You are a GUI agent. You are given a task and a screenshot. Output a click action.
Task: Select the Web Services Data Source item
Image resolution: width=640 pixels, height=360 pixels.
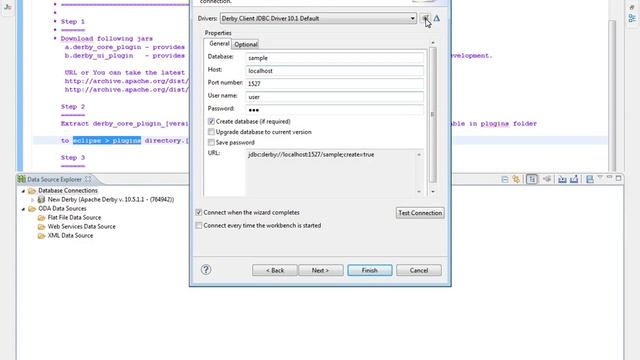coord(82,227)
